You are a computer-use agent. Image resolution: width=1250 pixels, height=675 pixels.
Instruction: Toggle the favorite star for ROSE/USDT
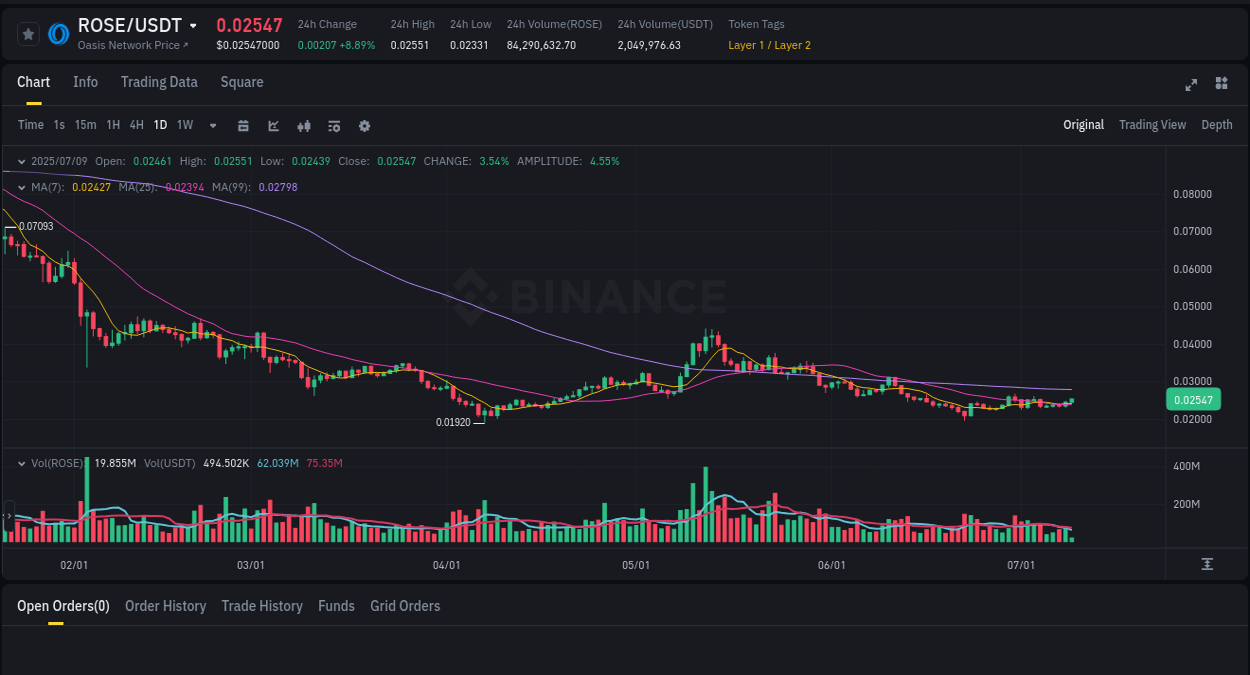click(28, 33)
